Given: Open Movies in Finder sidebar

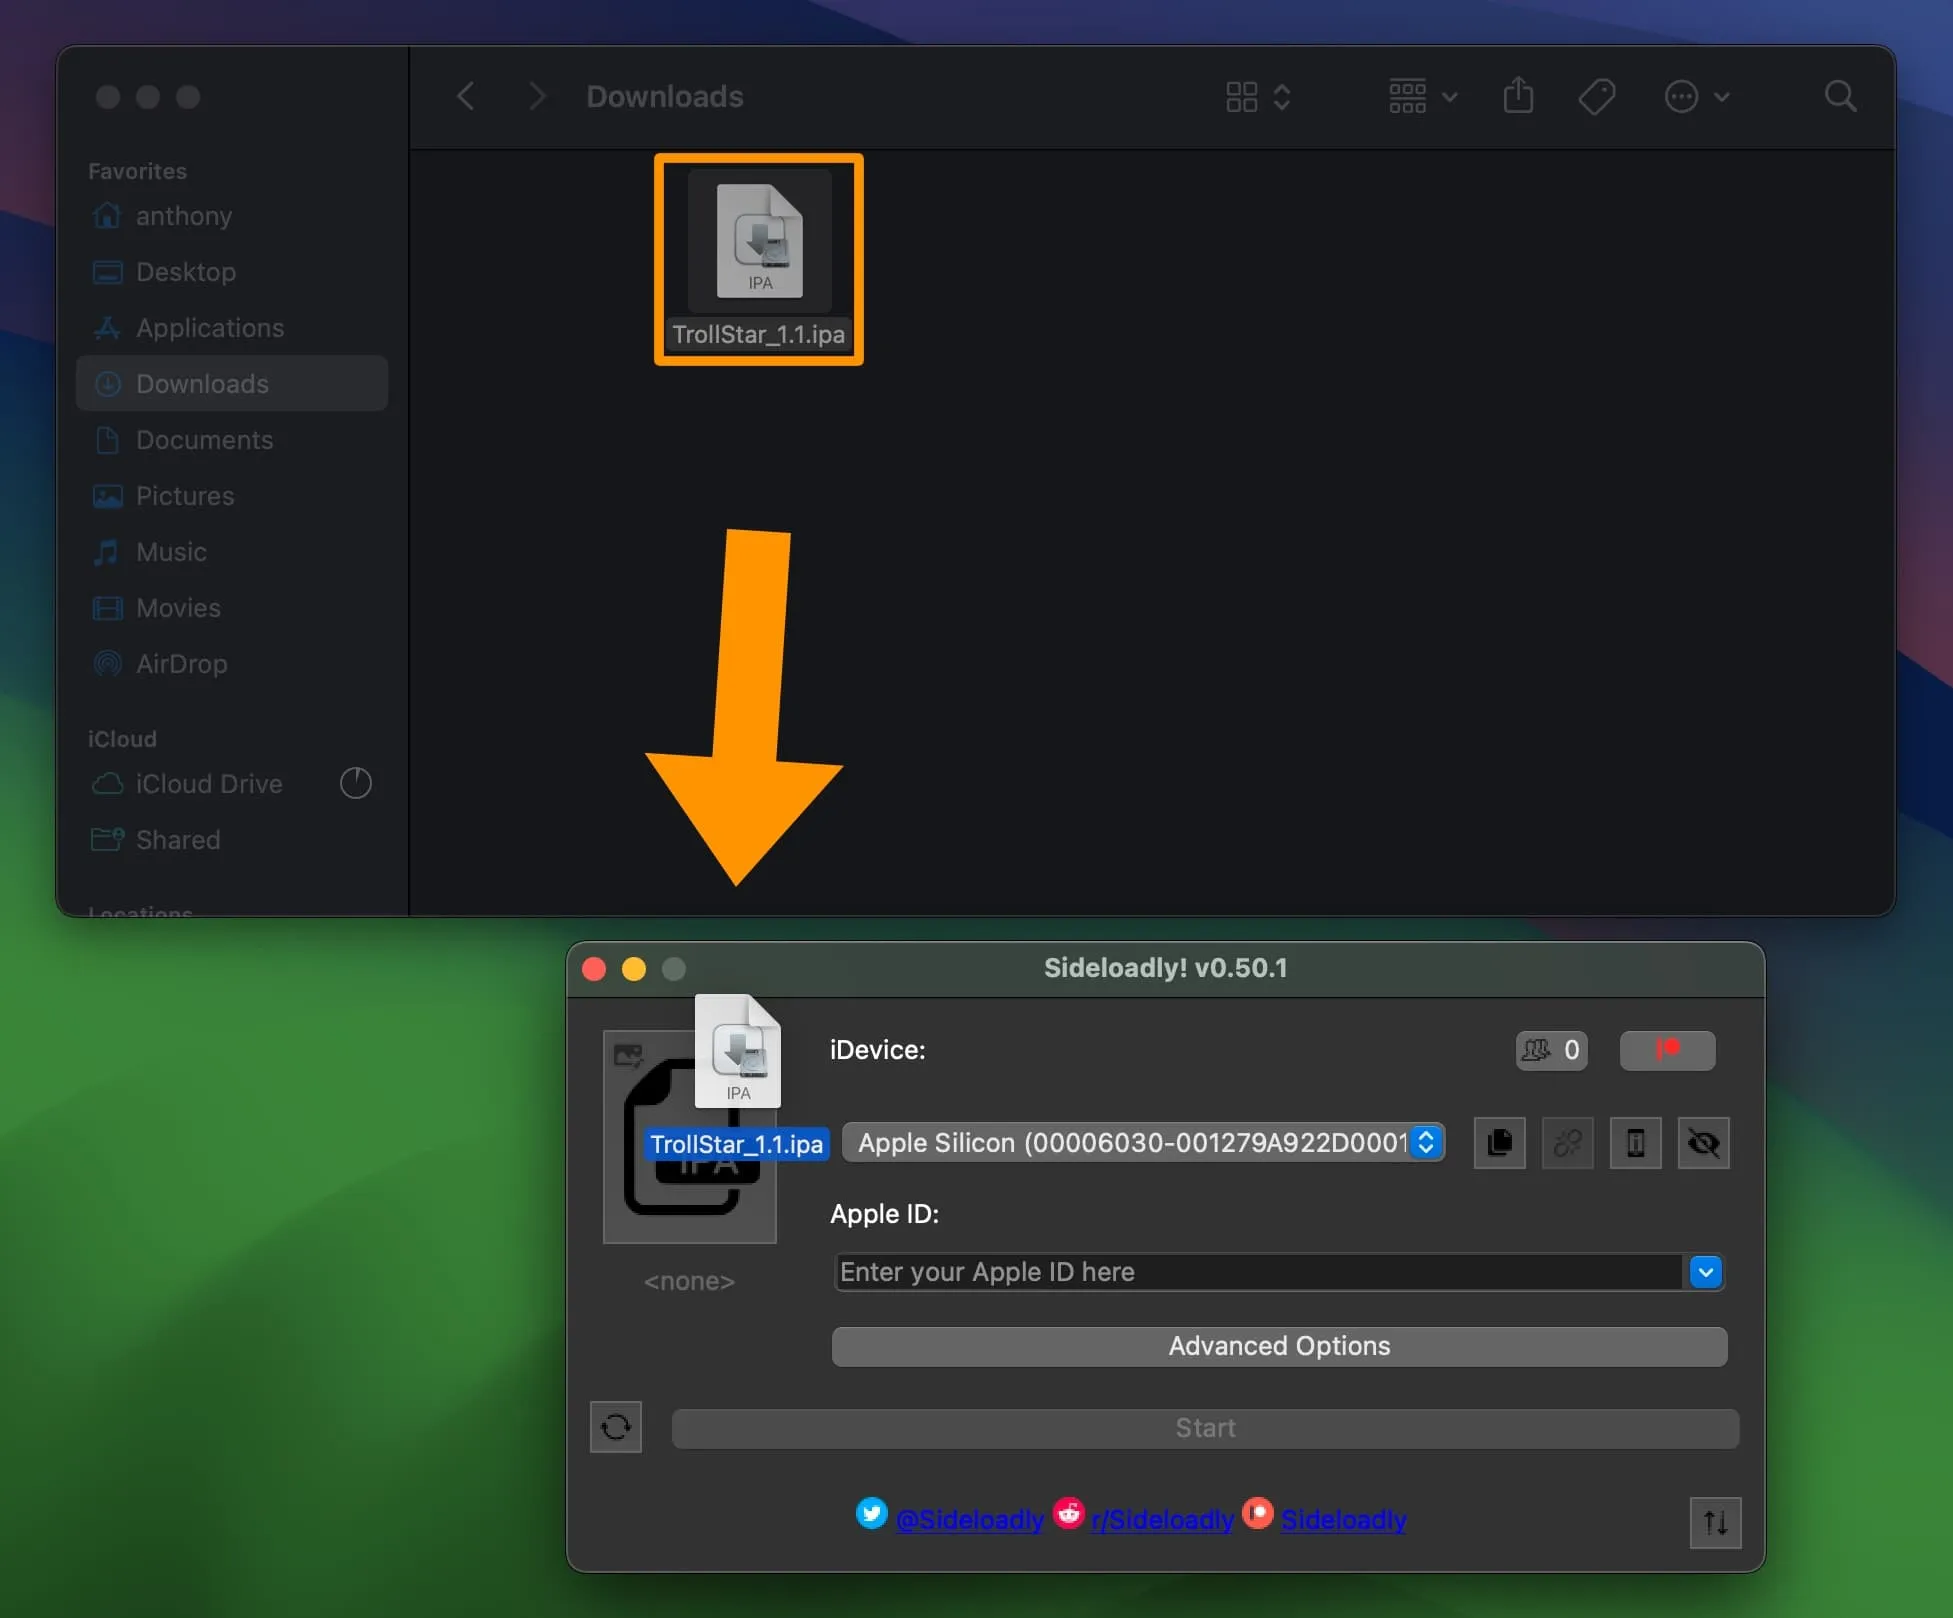Looking at the screenshot, I should tap(232, 608).
